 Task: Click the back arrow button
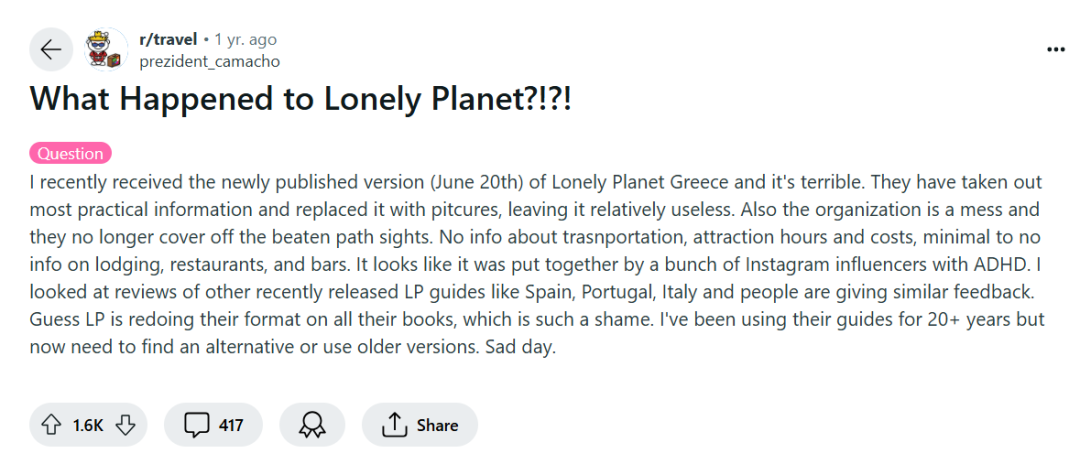(x=50, y=50)
